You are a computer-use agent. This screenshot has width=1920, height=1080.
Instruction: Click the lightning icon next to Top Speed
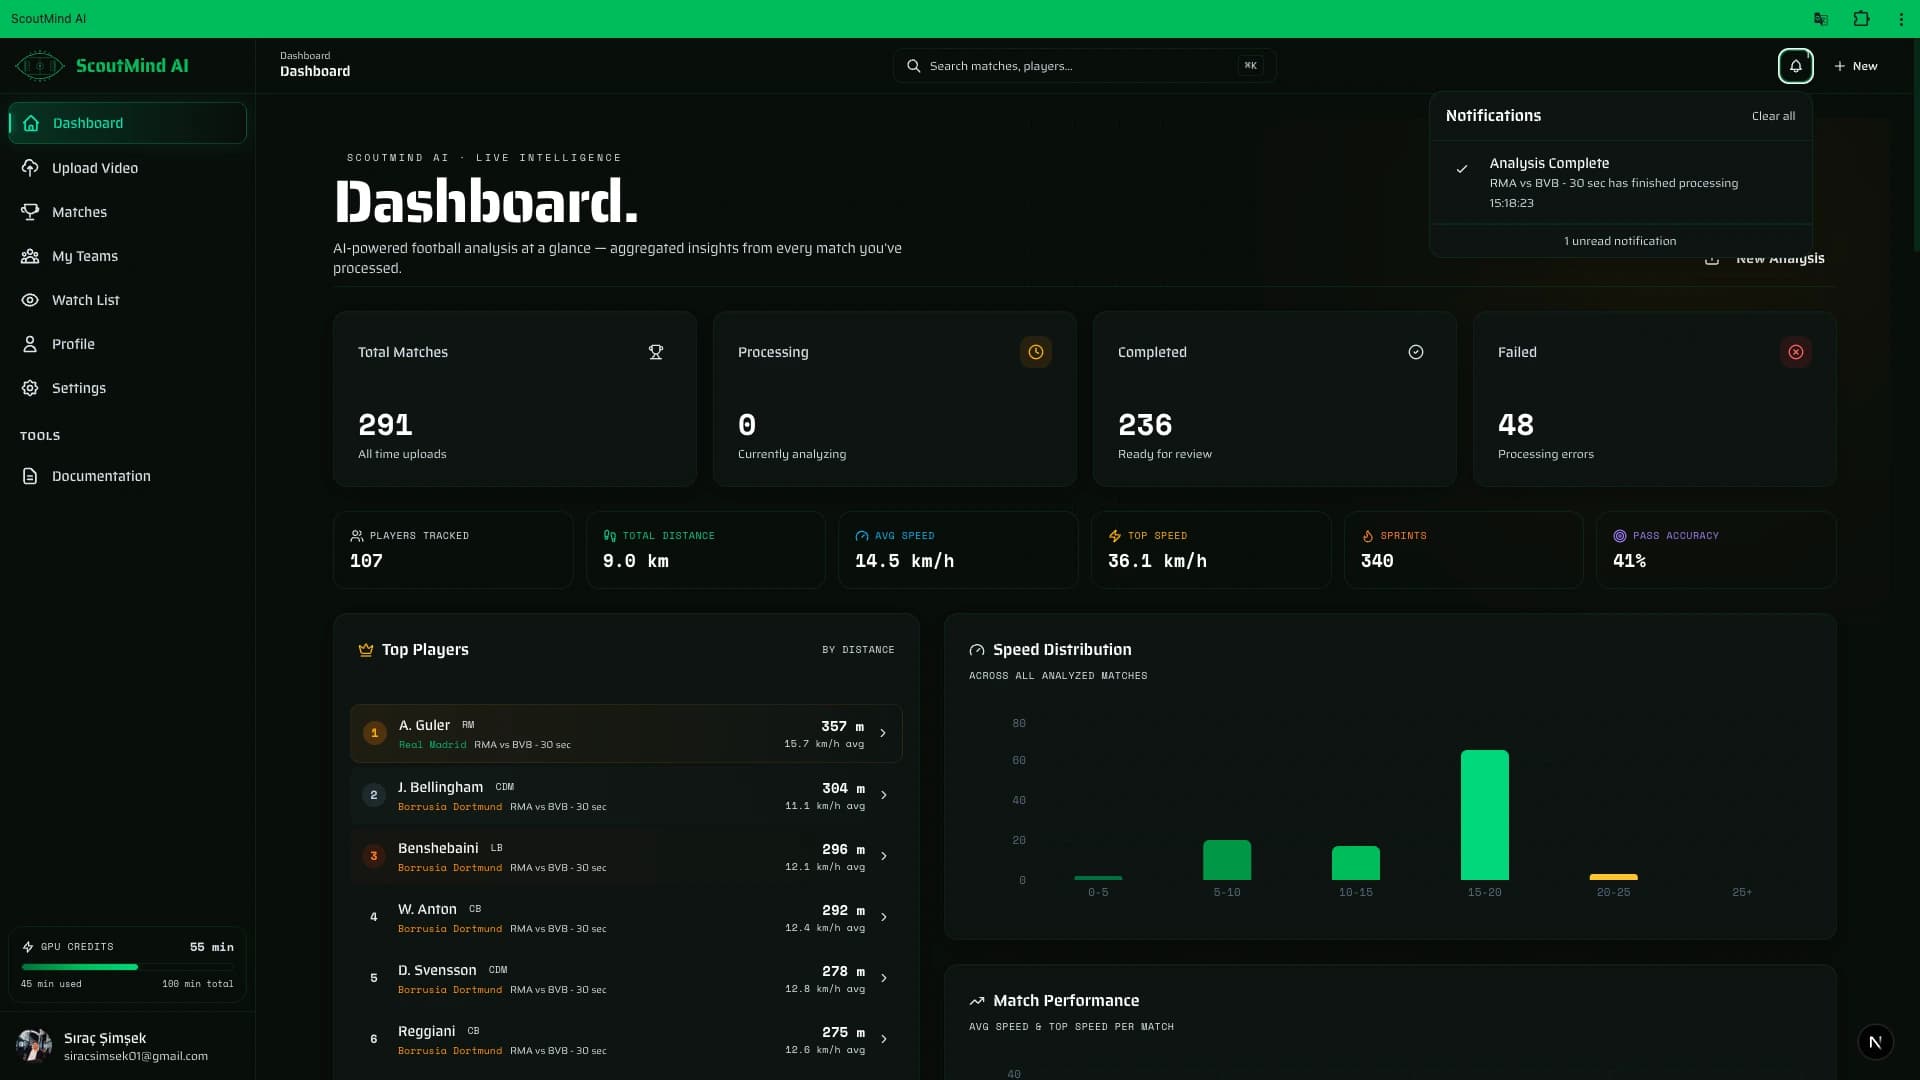pyautogui.click(x=1115, y=536)
